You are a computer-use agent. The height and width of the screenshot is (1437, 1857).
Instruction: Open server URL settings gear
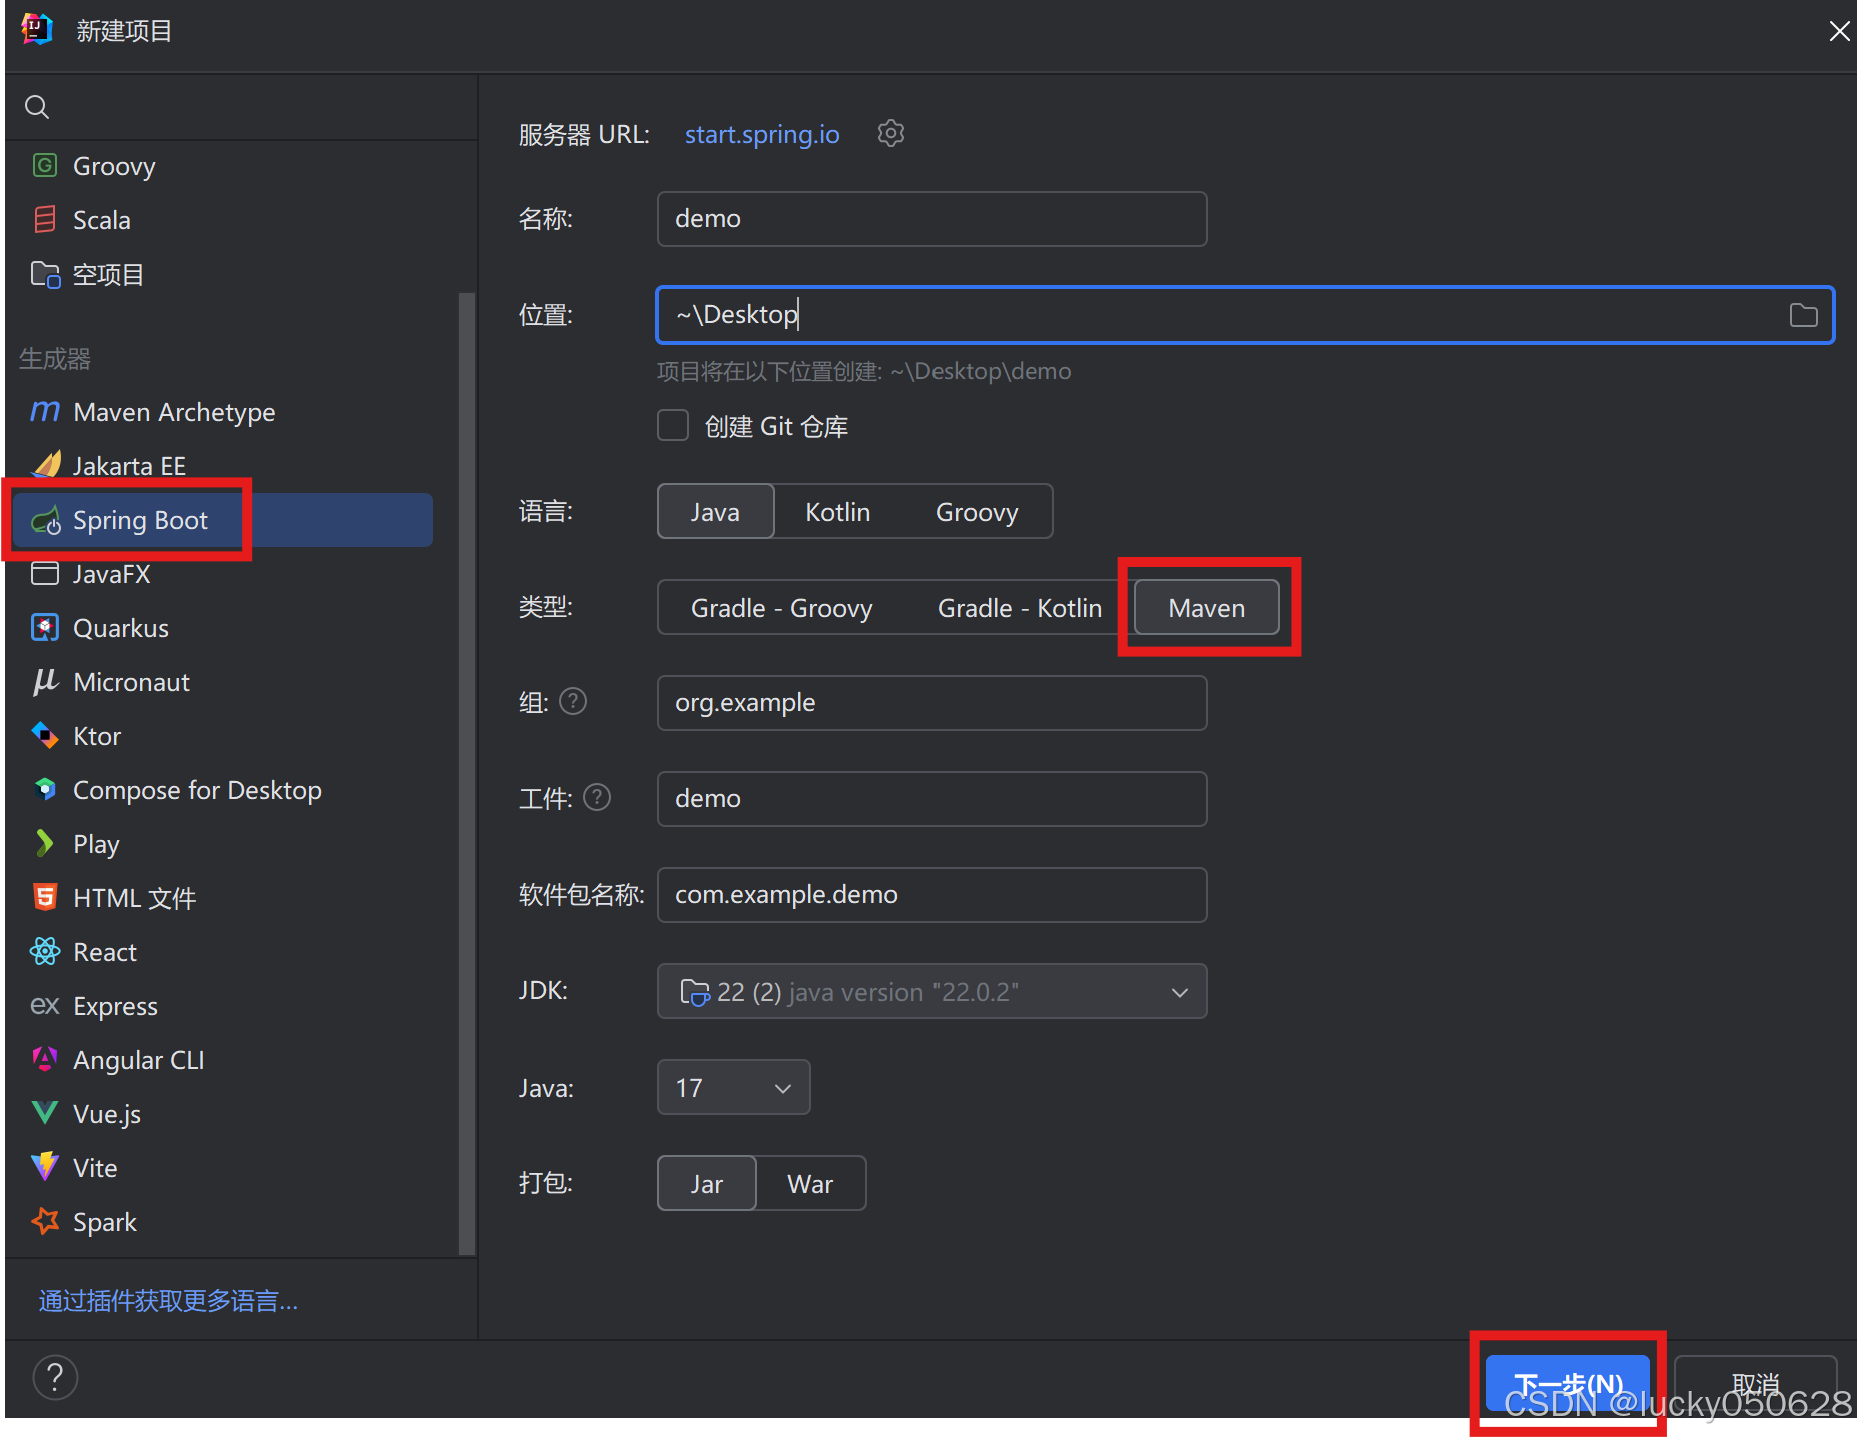coord(890,133)
